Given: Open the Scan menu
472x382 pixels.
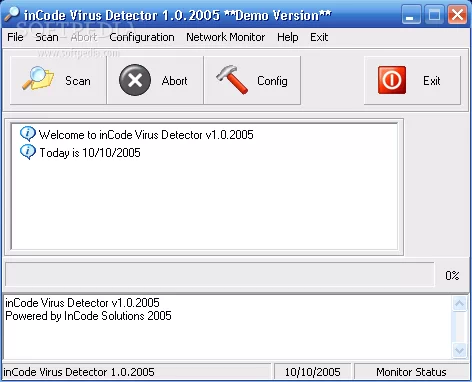Looking at the screenshot, I should pyautogui.click(x=47, y=37).
